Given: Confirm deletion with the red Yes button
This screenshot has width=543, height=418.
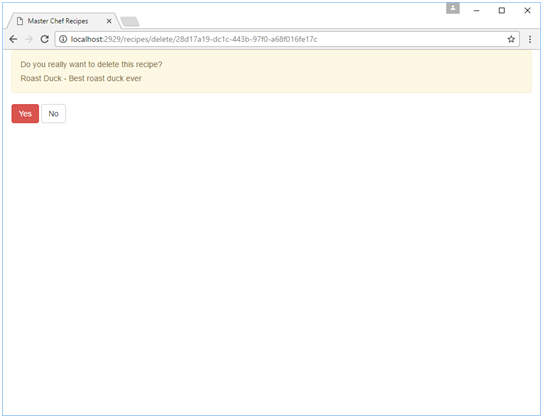Looking at the screenshot, I should pos(25,114).
